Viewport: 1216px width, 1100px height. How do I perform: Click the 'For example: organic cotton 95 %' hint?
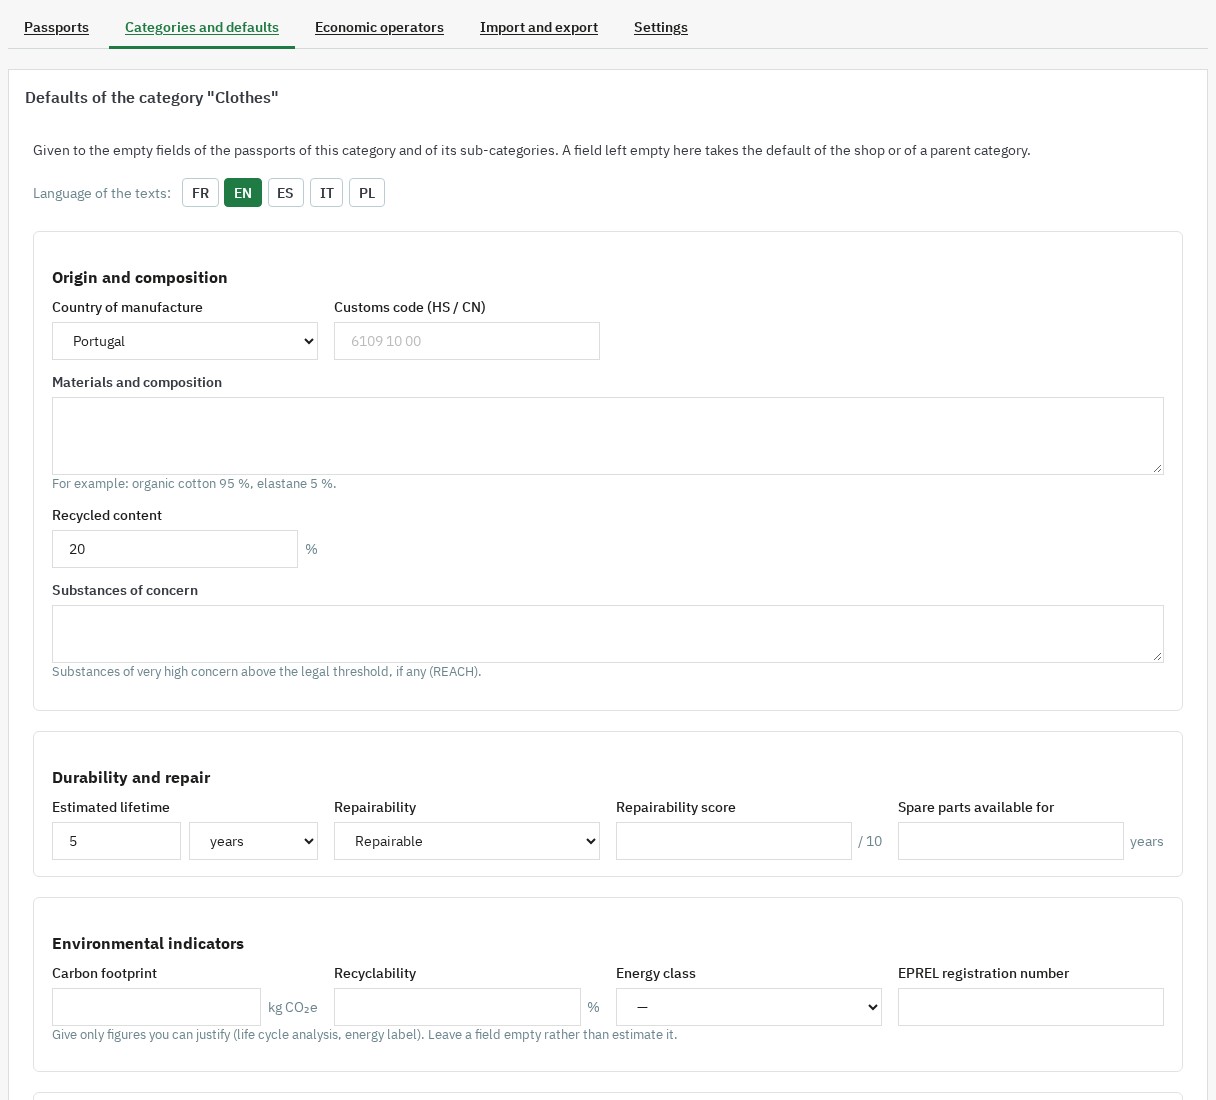click(x=194, y=483)
